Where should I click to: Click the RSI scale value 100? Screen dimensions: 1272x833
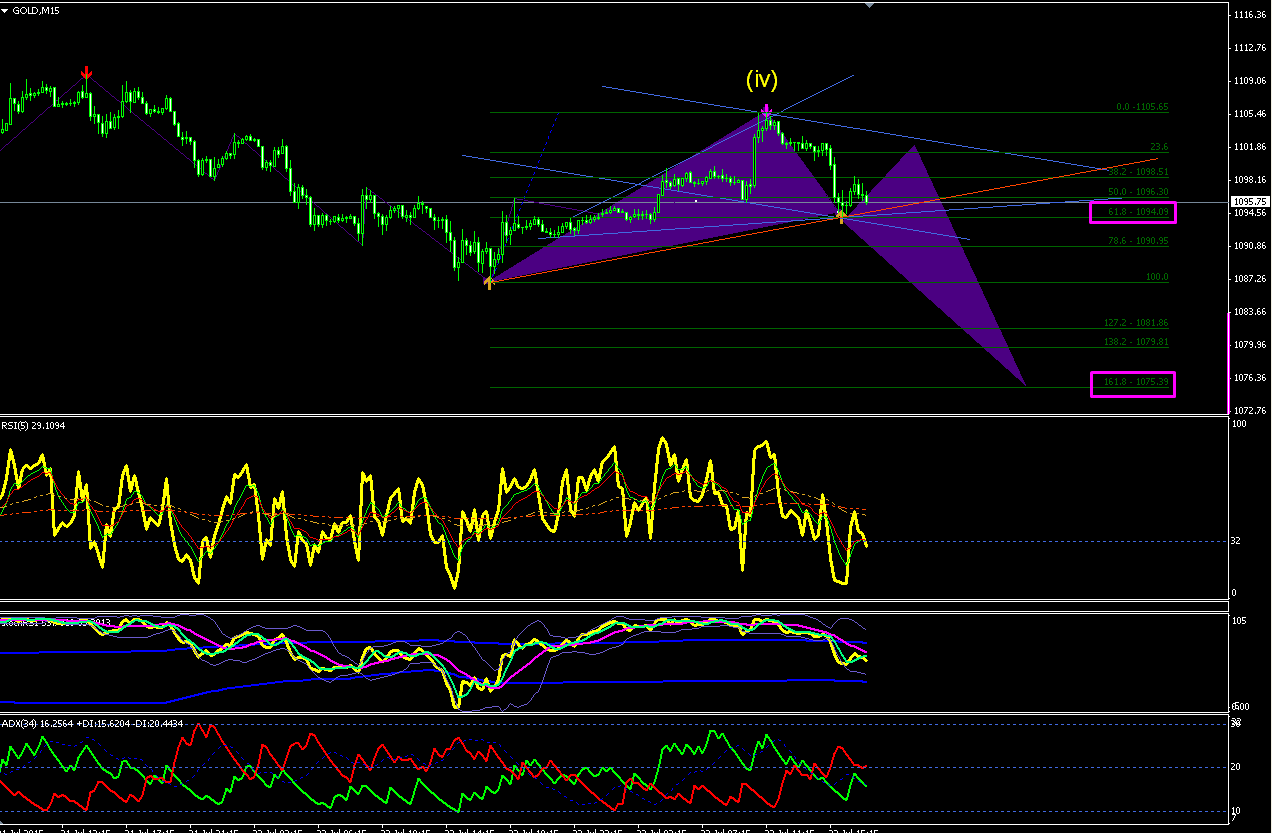point(1239,425)
